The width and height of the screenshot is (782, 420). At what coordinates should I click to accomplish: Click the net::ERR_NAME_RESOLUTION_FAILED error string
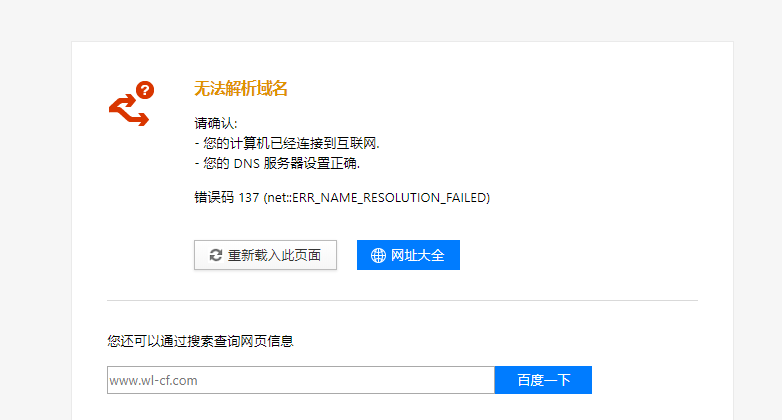click(x=377, y=198)
